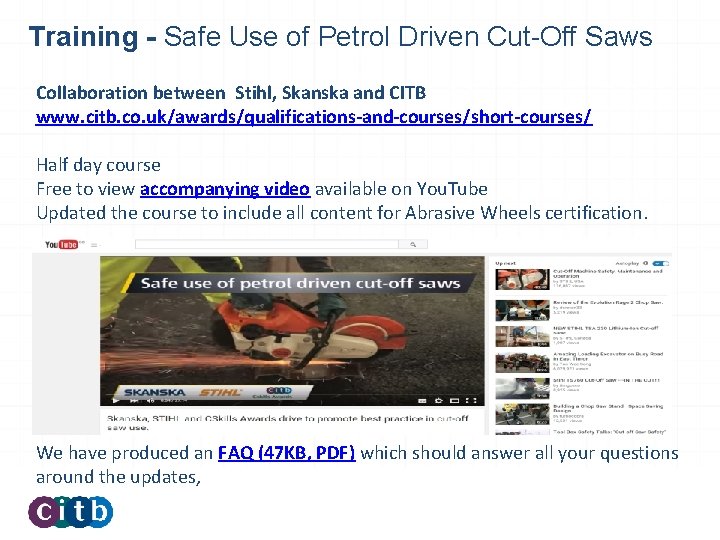Toggle the Autoplay switch
Viewport: 720px width, 540px height.
tap(661, 264)
